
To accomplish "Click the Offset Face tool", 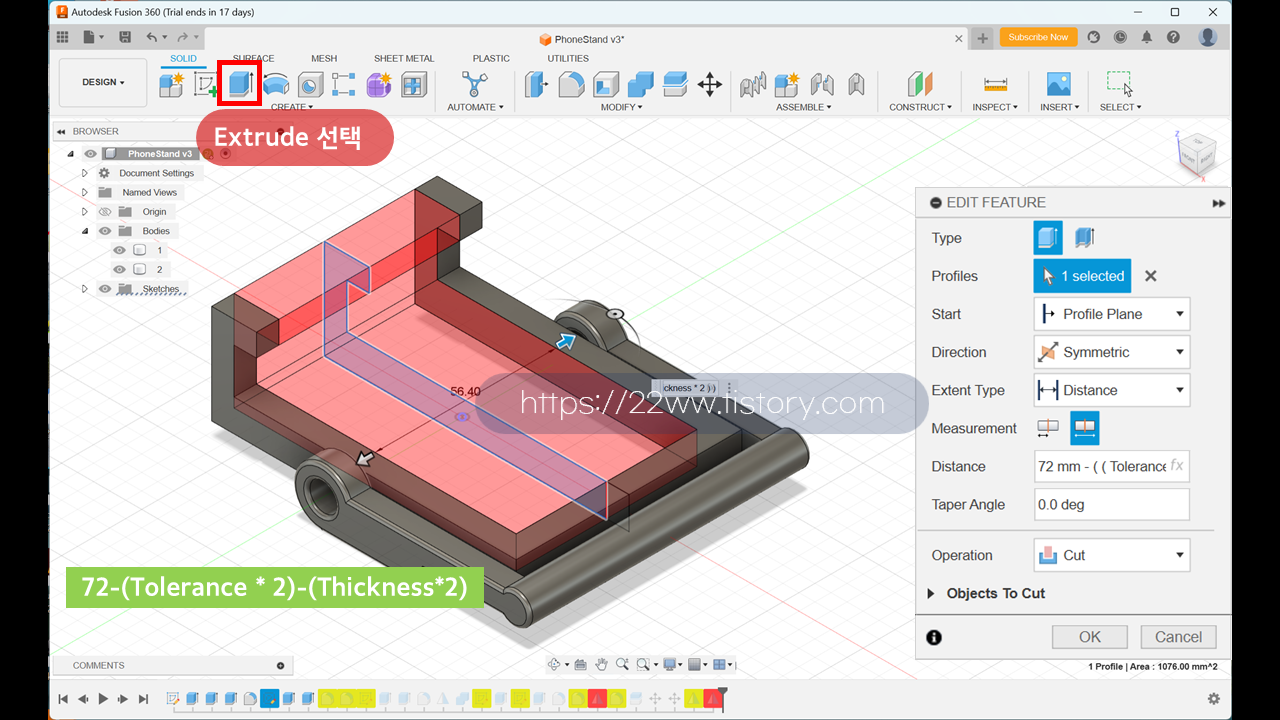I will (x=675, y=84).
